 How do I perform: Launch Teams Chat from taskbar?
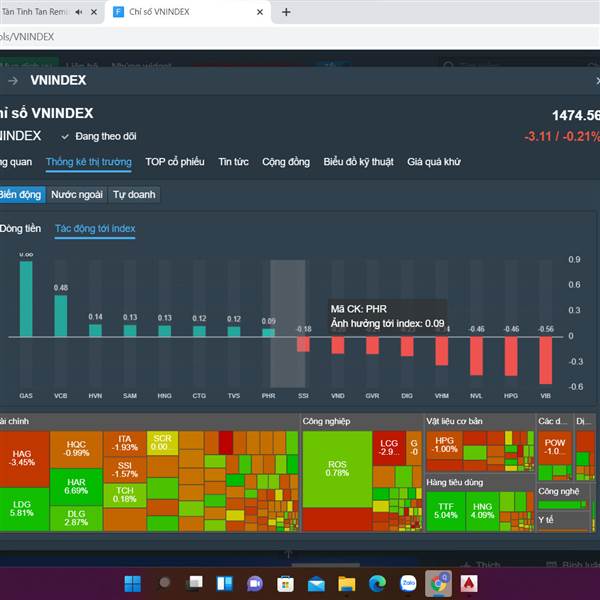tap(255, 584)
